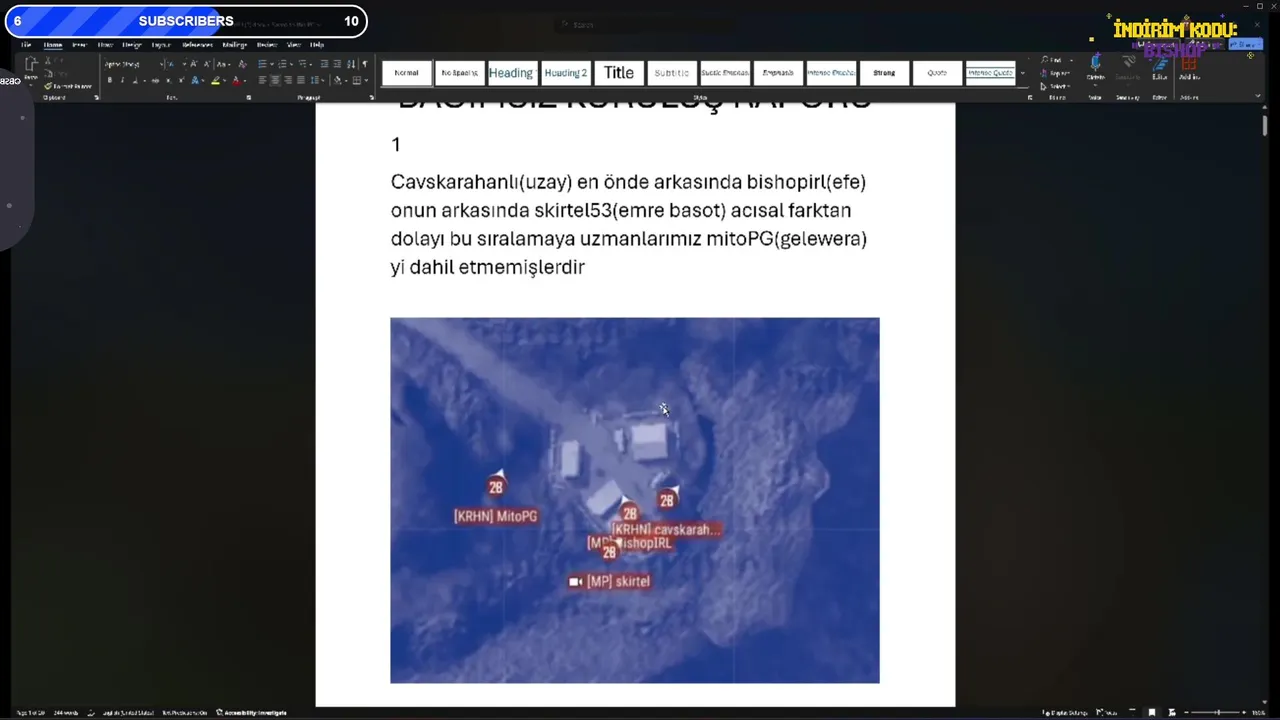Apply the Title style
Screen dimensions: 1280x720
click(x=618, y=73)
